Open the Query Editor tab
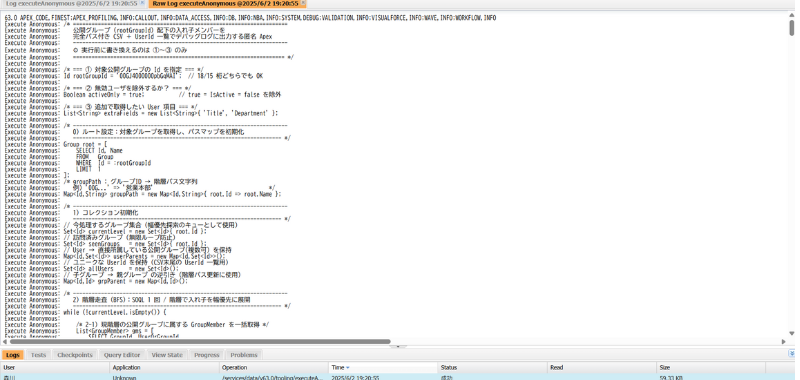Image resolution: width=800 pixels, height=380 pixels. 122,355
